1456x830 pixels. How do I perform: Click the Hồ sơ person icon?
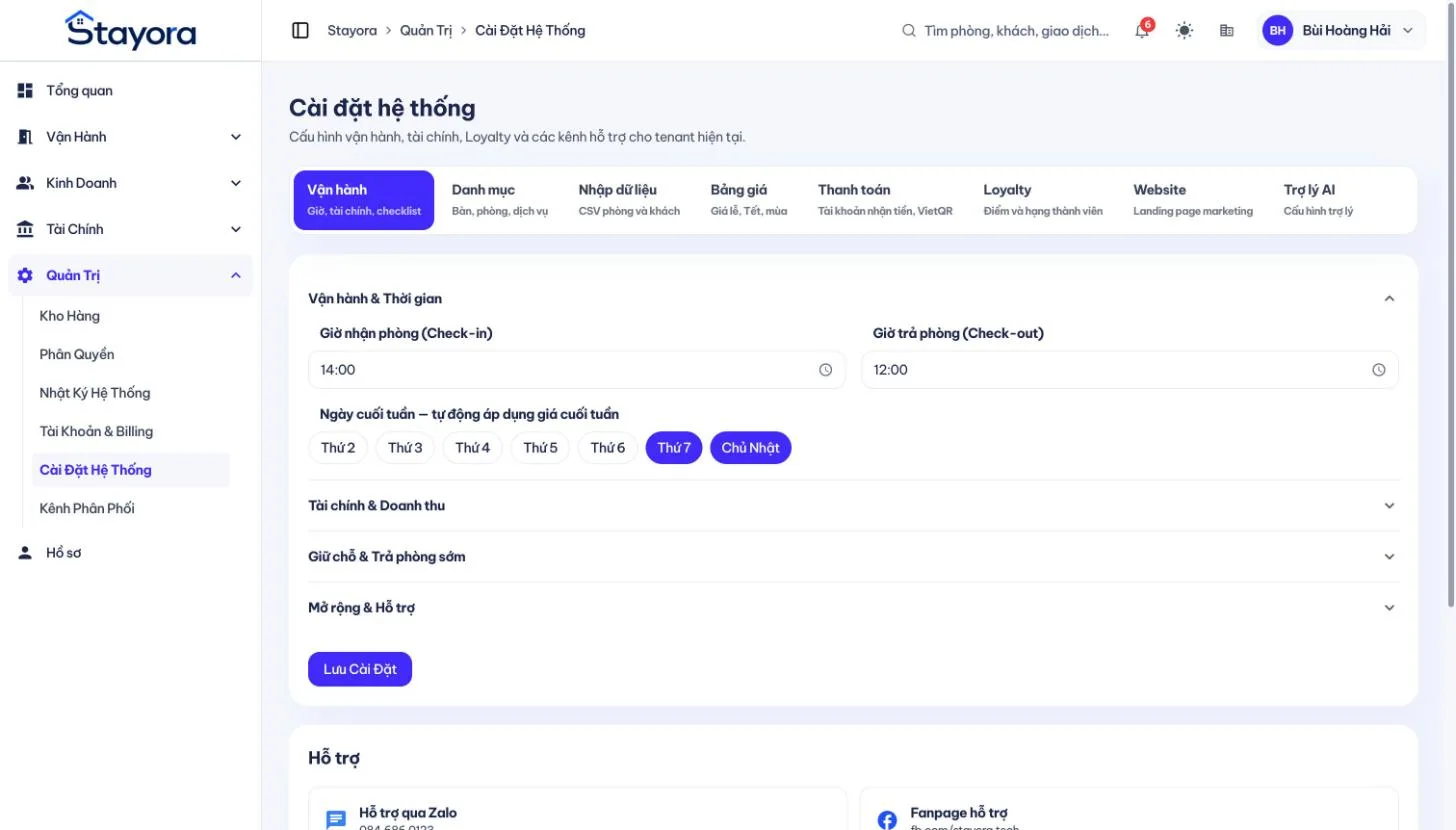[x=25, y=553]
